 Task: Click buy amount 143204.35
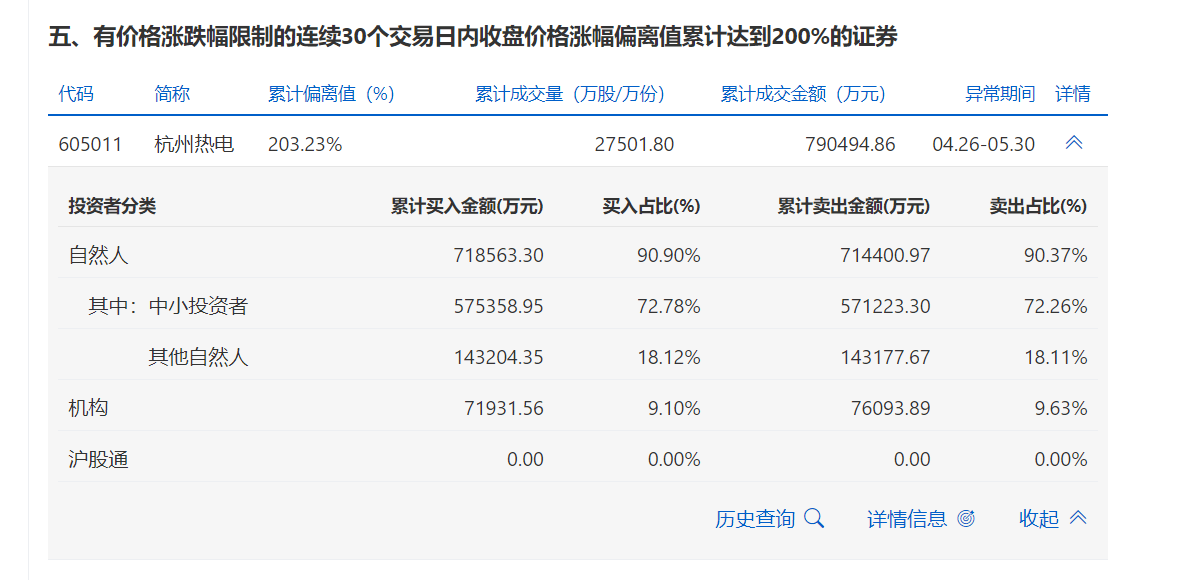pos(499,358)
